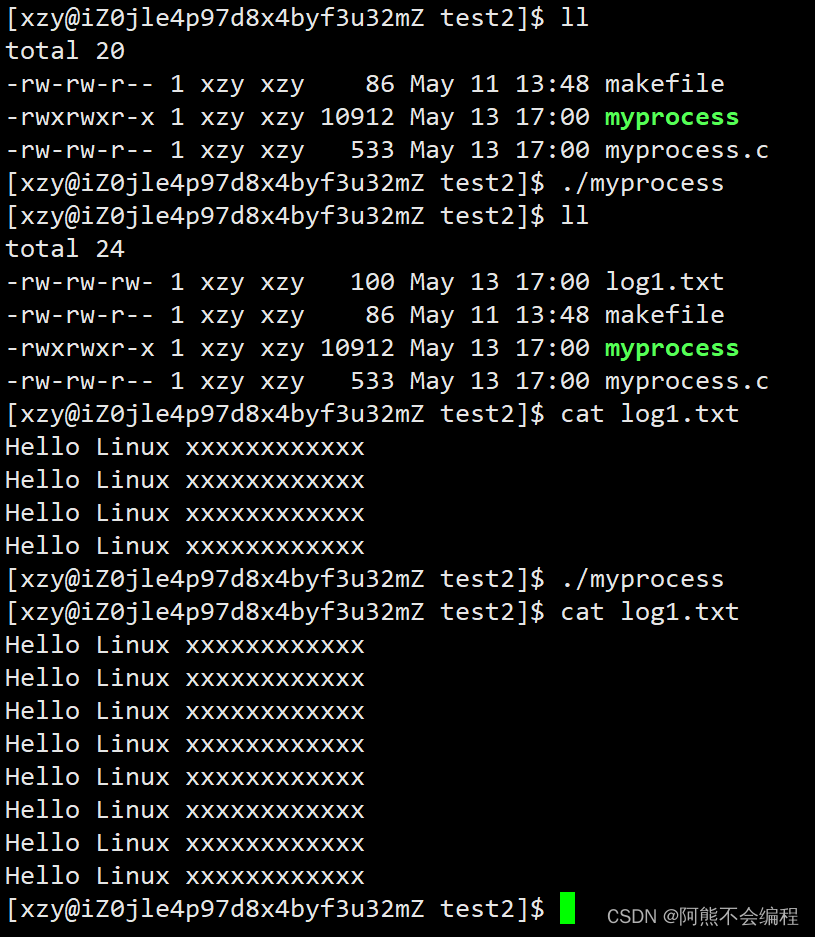Click myprocess.c in the second listing

(x=687, y=381)
